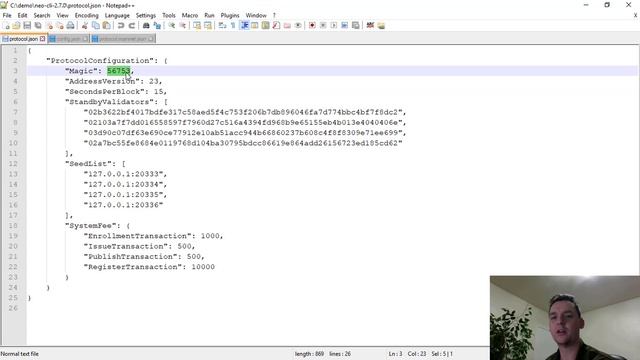Click the Open file toolbar icon
The image size is (640, 360).
tap(16, 25)
